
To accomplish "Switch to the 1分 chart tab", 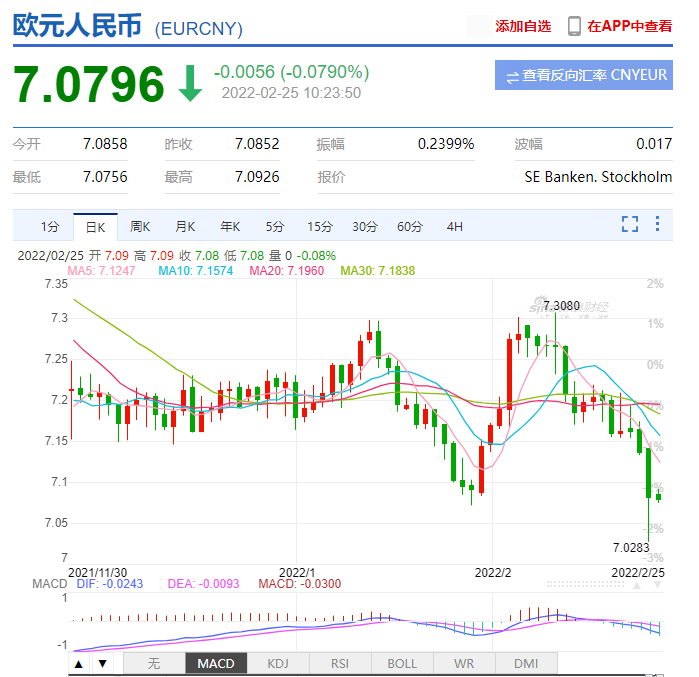I will (x=50, y=227).
